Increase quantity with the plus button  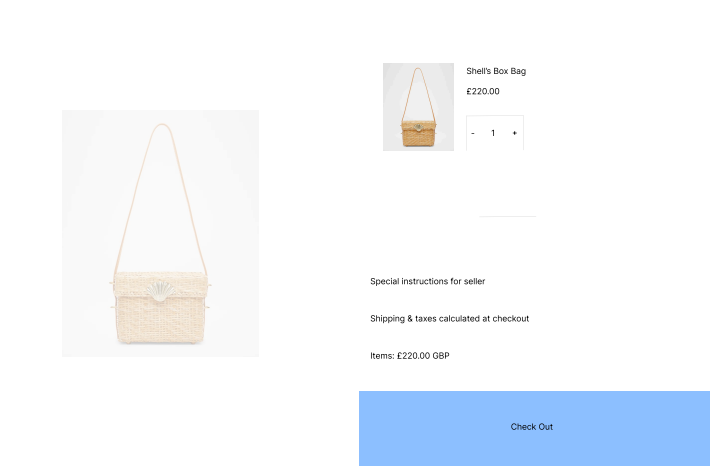click(x=514, y=133)
